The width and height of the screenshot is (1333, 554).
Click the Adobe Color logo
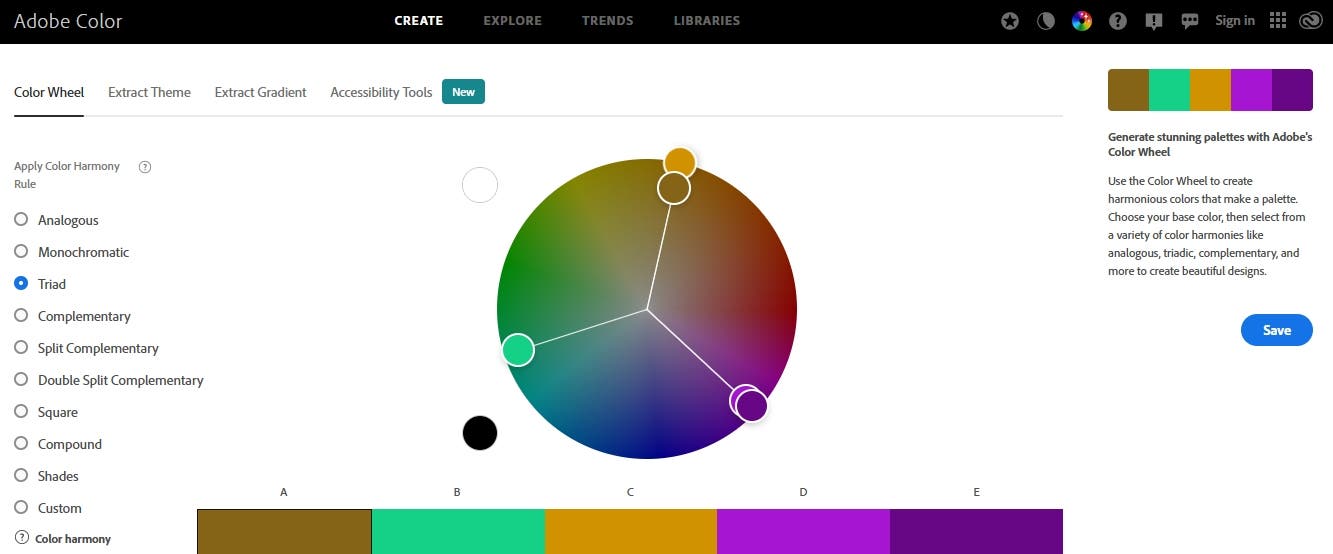click(68, 20)
